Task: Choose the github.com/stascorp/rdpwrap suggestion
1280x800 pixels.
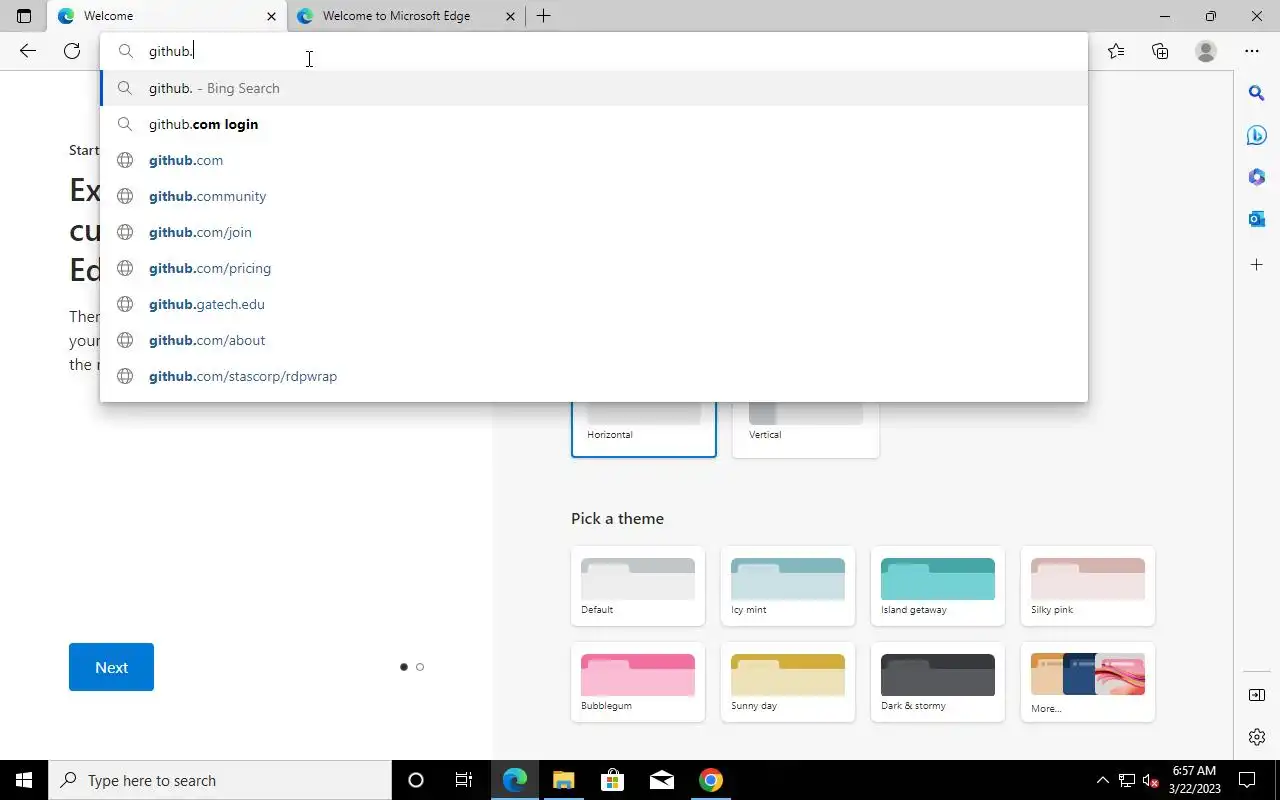Action: (594, 376)
